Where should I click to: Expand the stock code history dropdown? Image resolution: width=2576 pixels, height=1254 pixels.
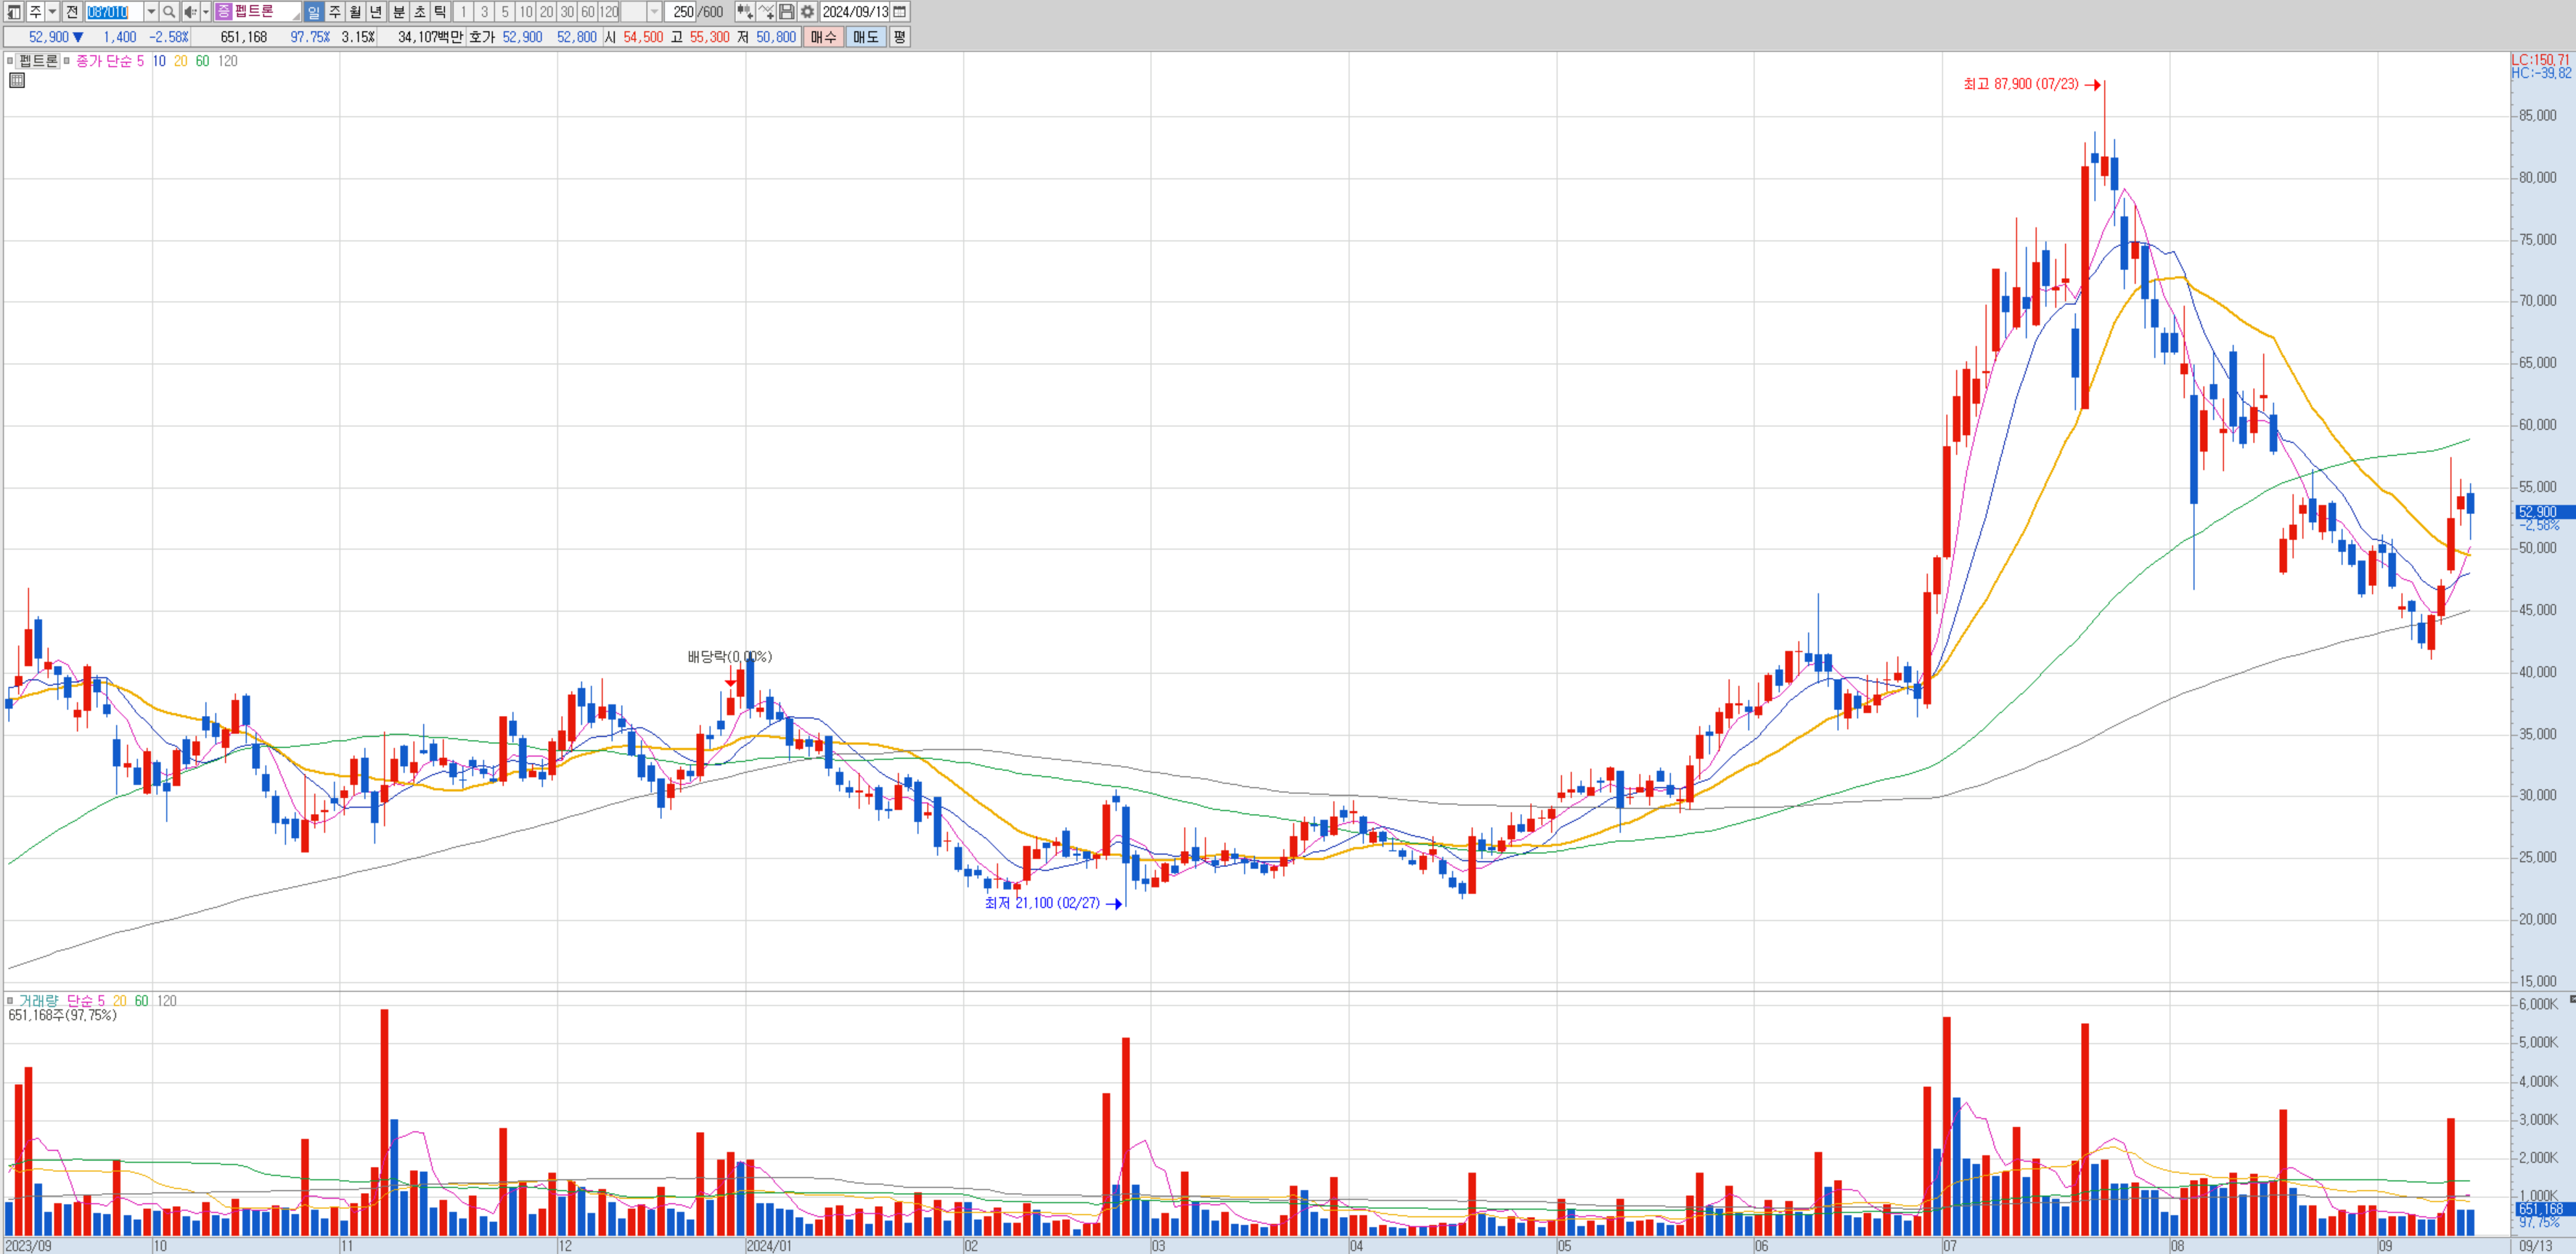point(151,12)
